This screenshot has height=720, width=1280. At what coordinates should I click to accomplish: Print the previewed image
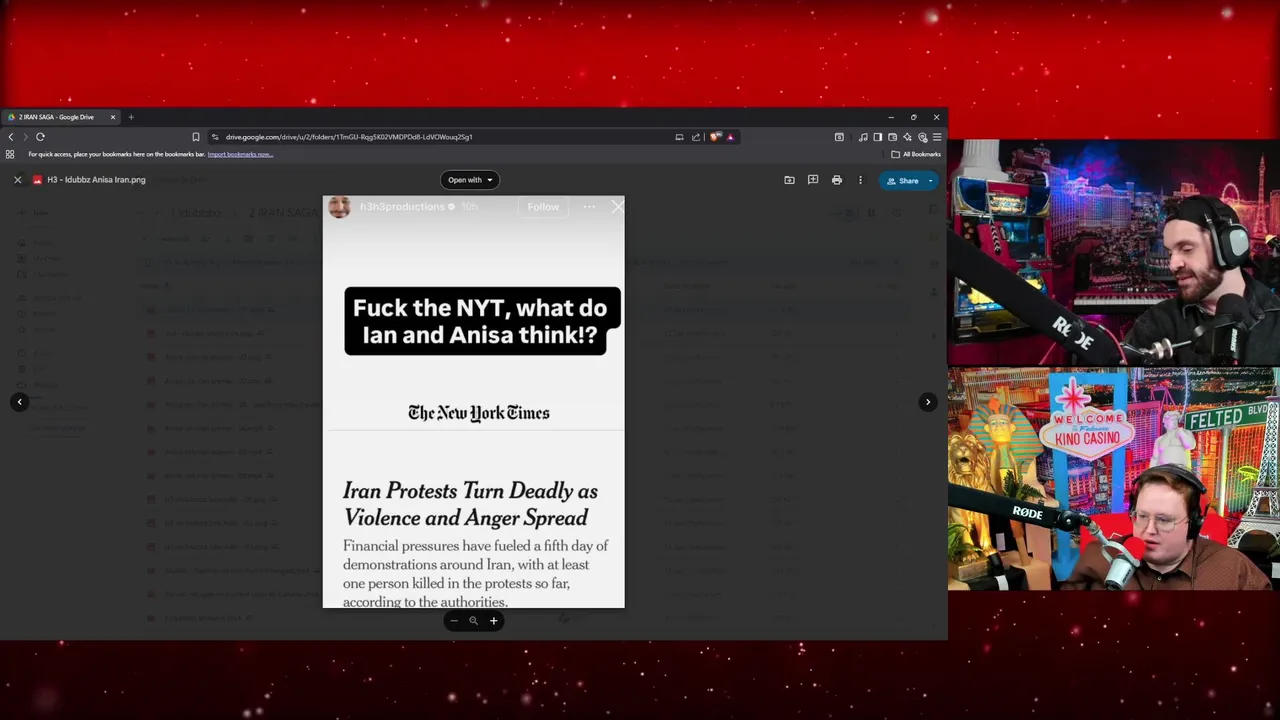[x=837, y=180]
